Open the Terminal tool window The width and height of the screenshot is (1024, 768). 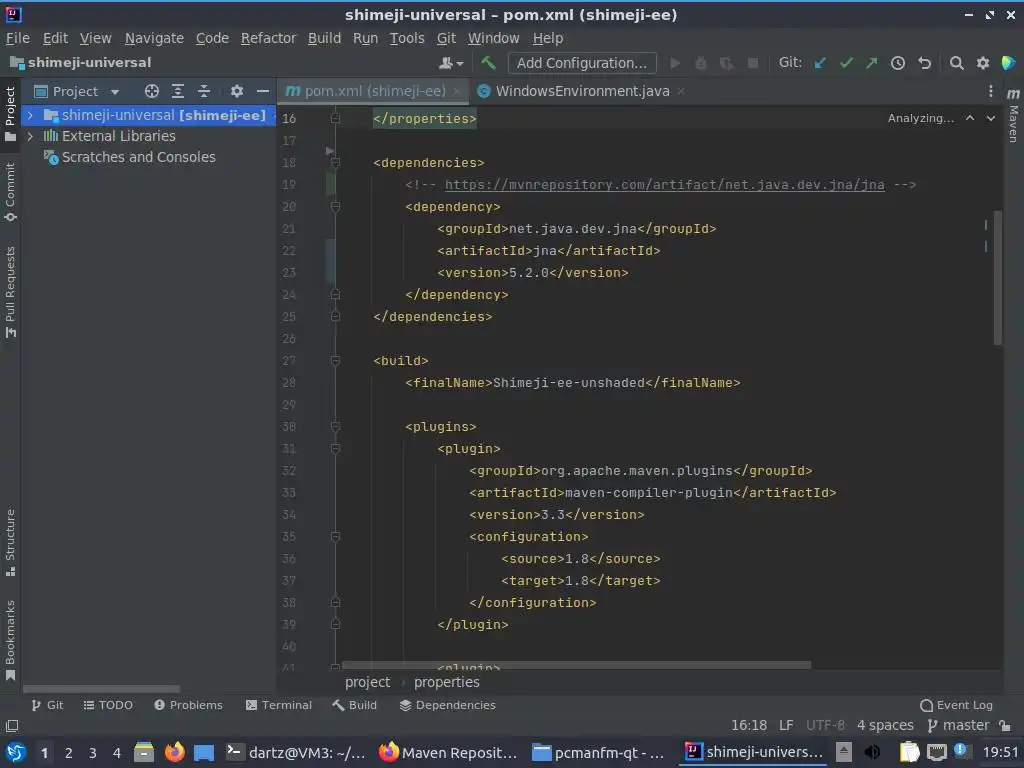coord(279,705)
